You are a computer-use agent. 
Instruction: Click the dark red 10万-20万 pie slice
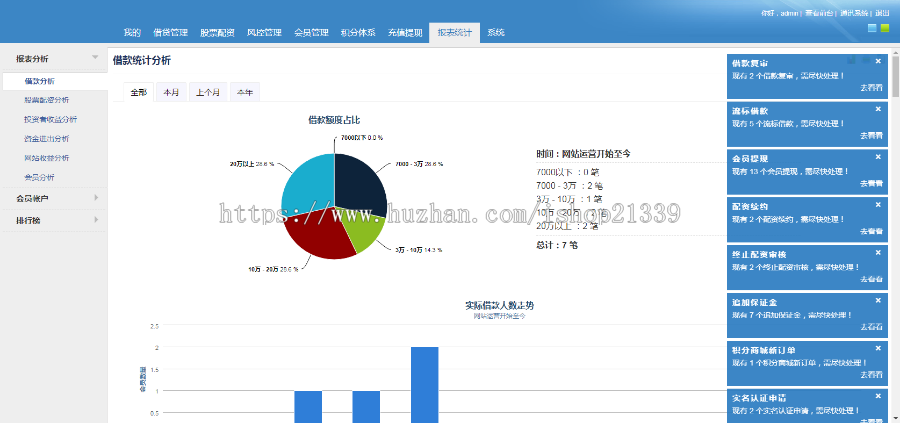coord(319,235)
